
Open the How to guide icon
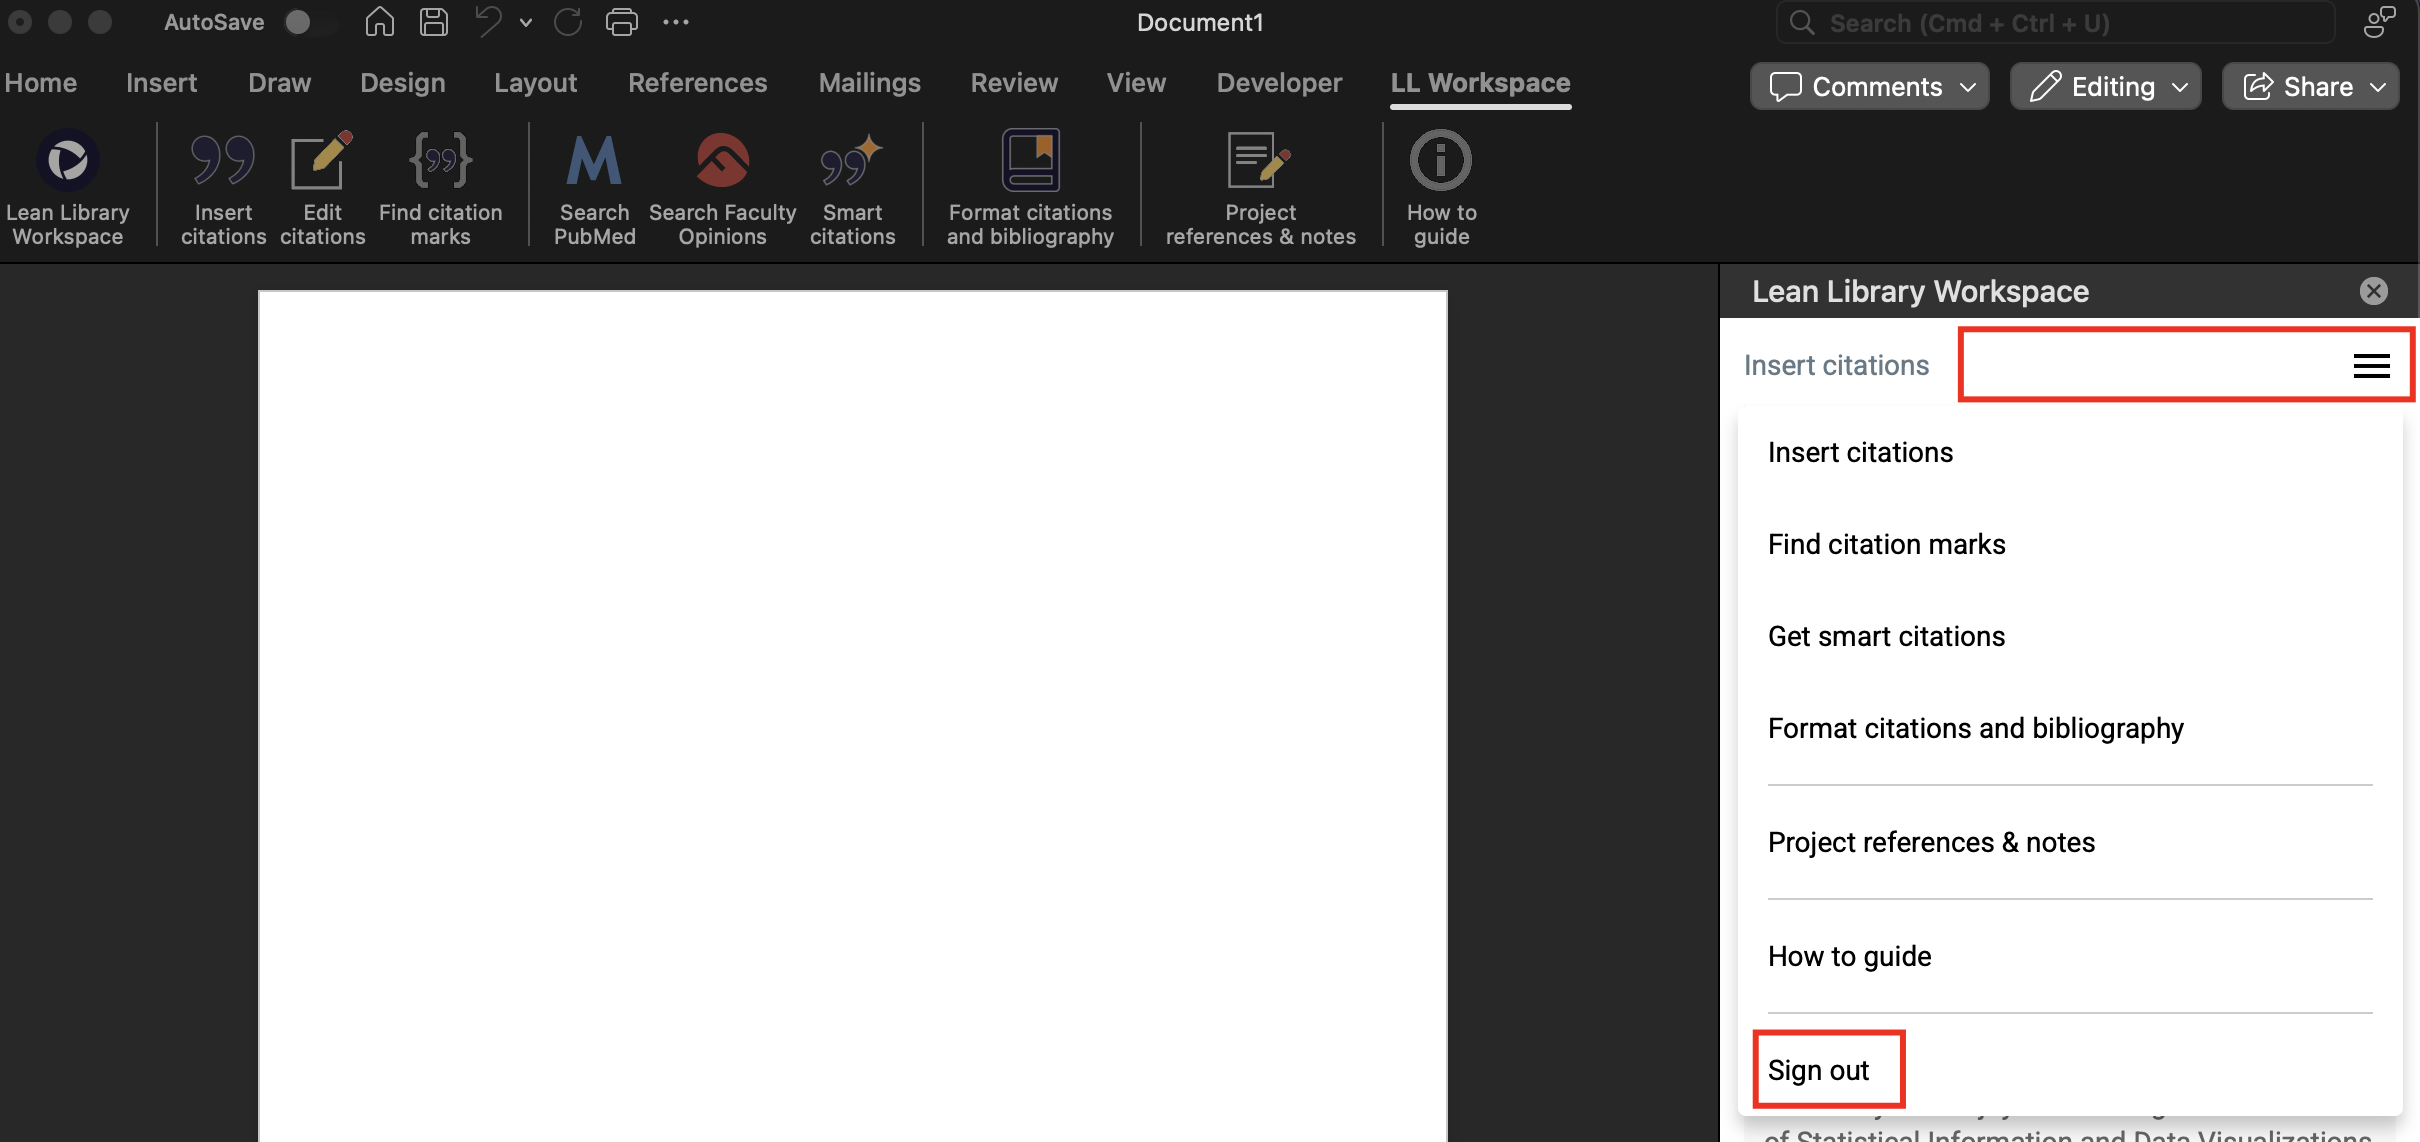coord(1439,185)
